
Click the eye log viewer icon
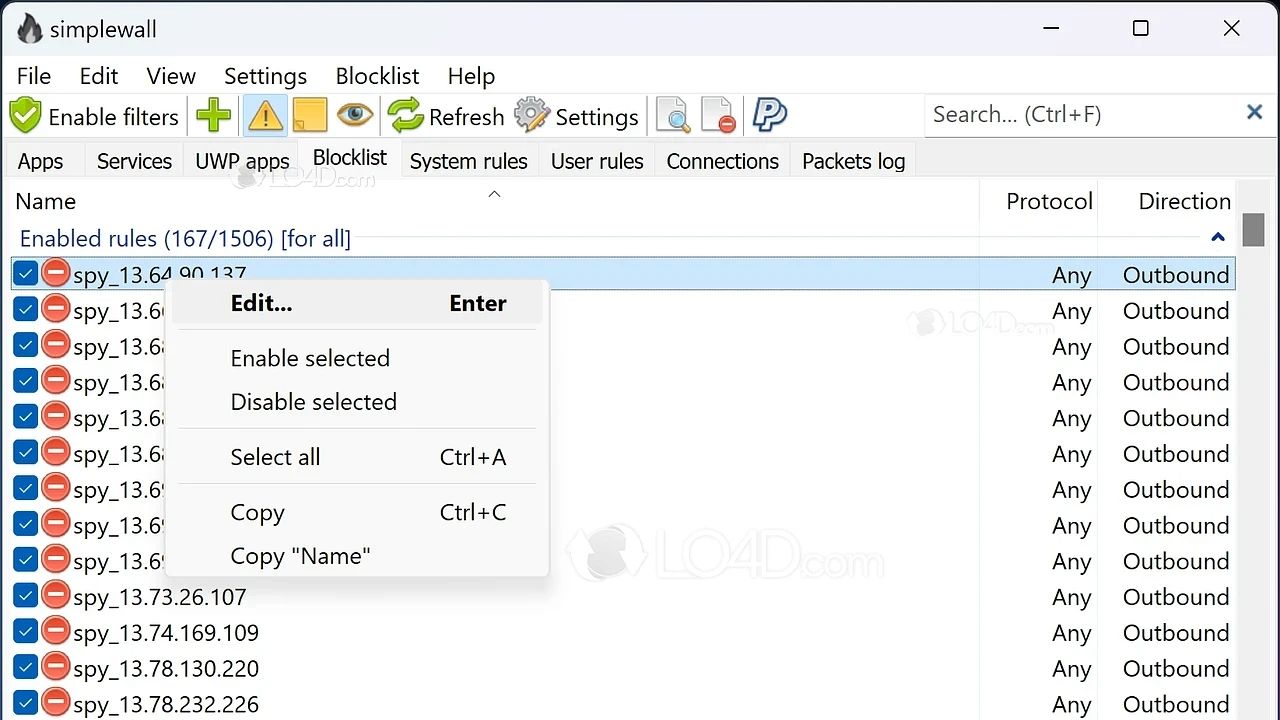click(x=354, y=116)
